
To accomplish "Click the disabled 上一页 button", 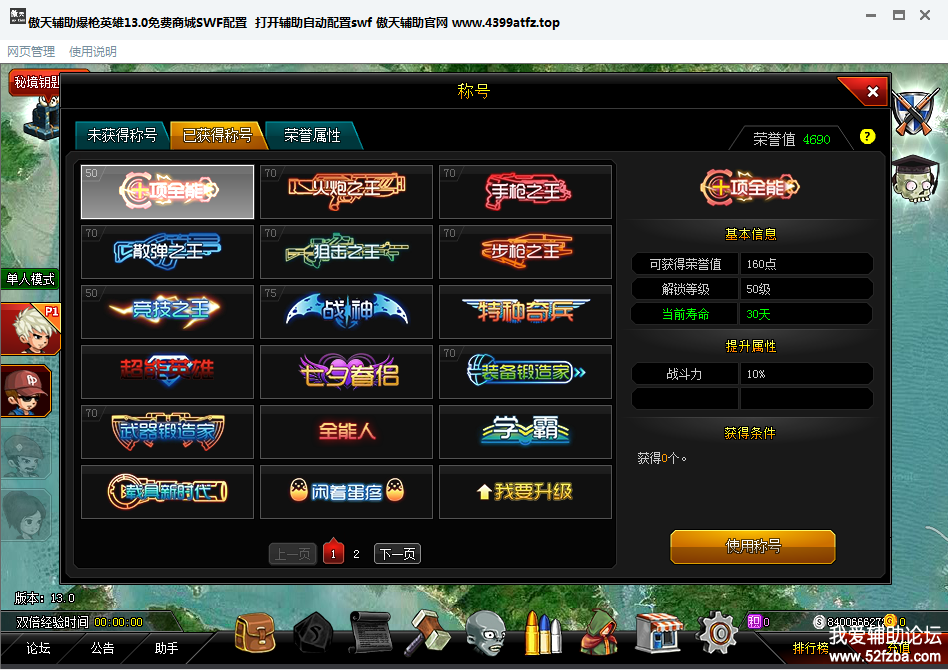I will (x=293, y=553).
